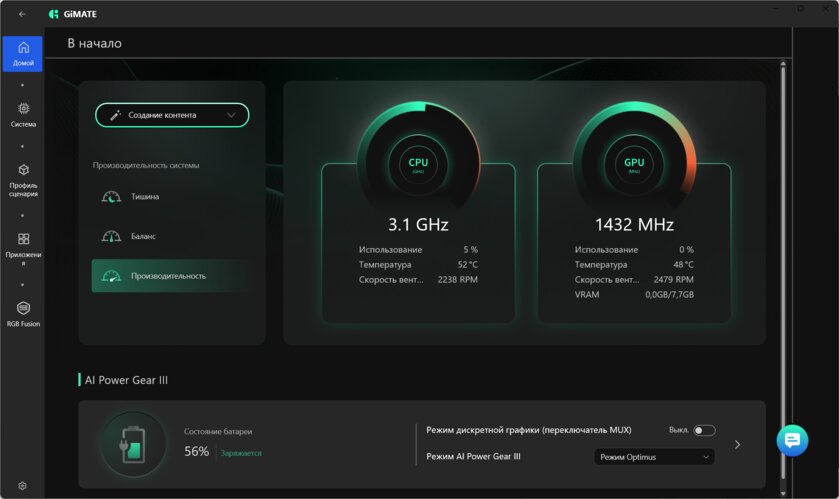Click the Выкл. toggle state label
Screen dimensions: 839x499
678,430
